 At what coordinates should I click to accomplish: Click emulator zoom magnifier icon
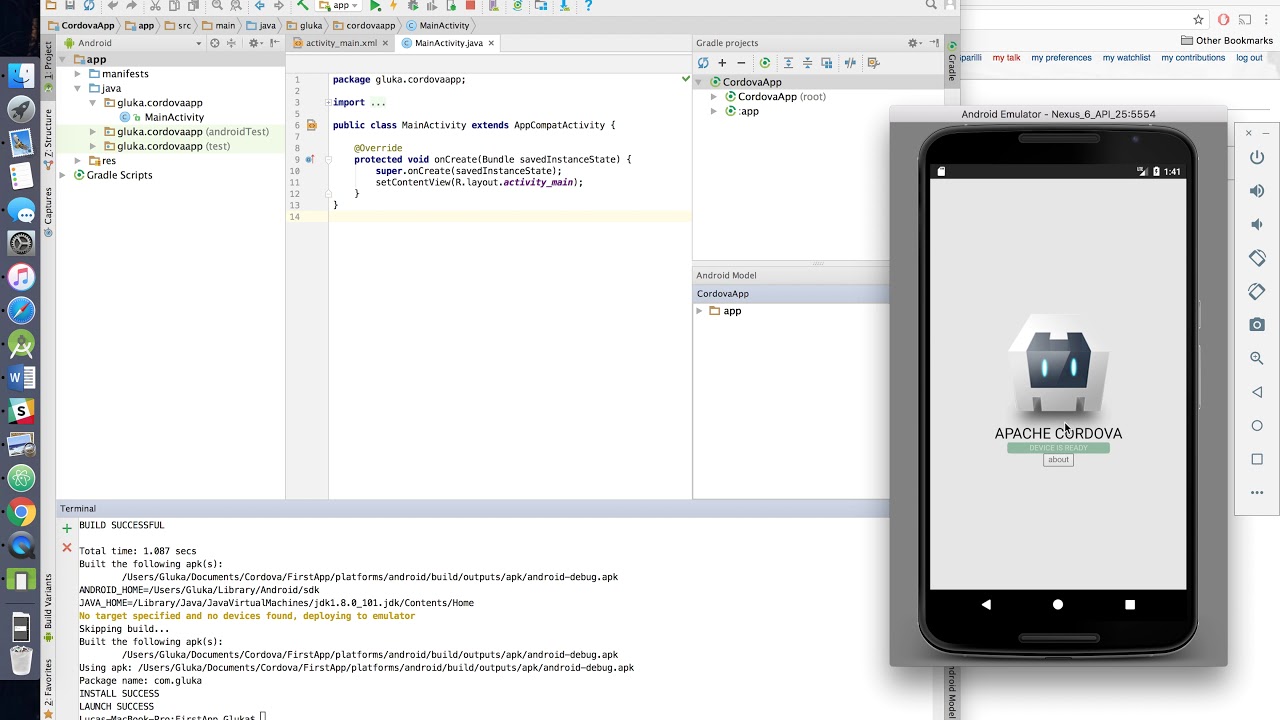pos(1257,358)
